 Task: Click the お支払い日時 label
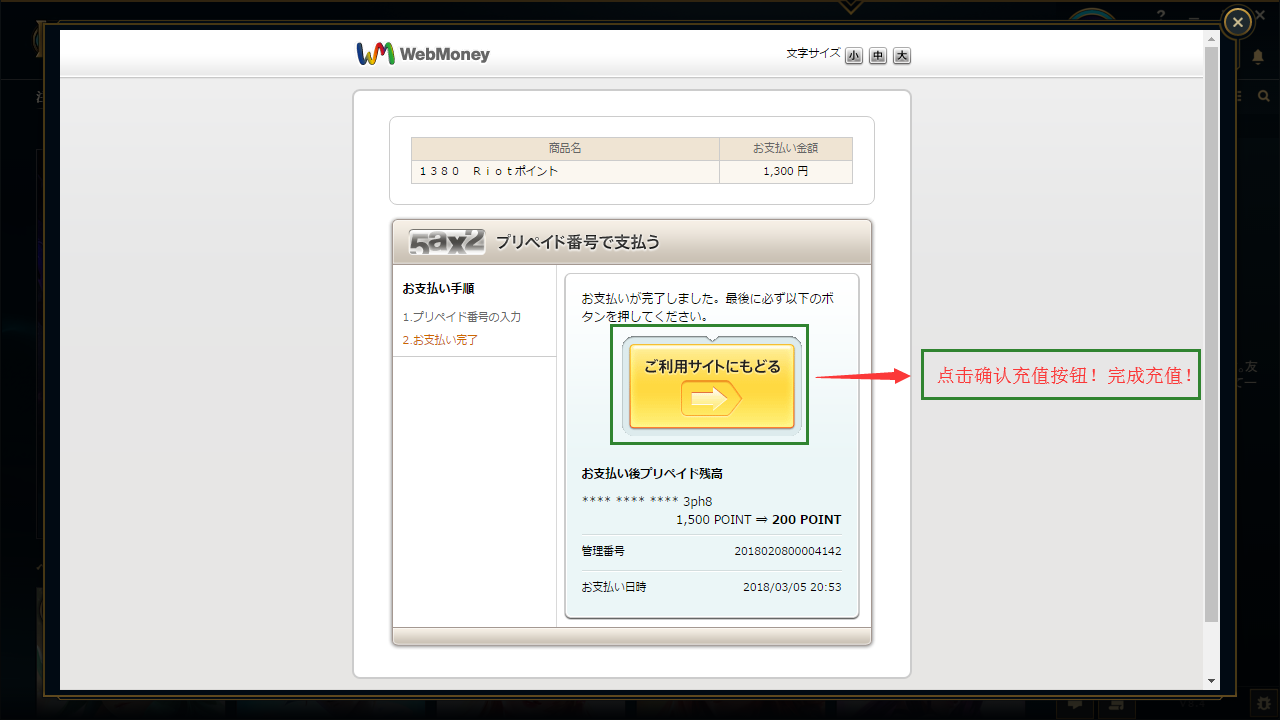click(614, 587)
